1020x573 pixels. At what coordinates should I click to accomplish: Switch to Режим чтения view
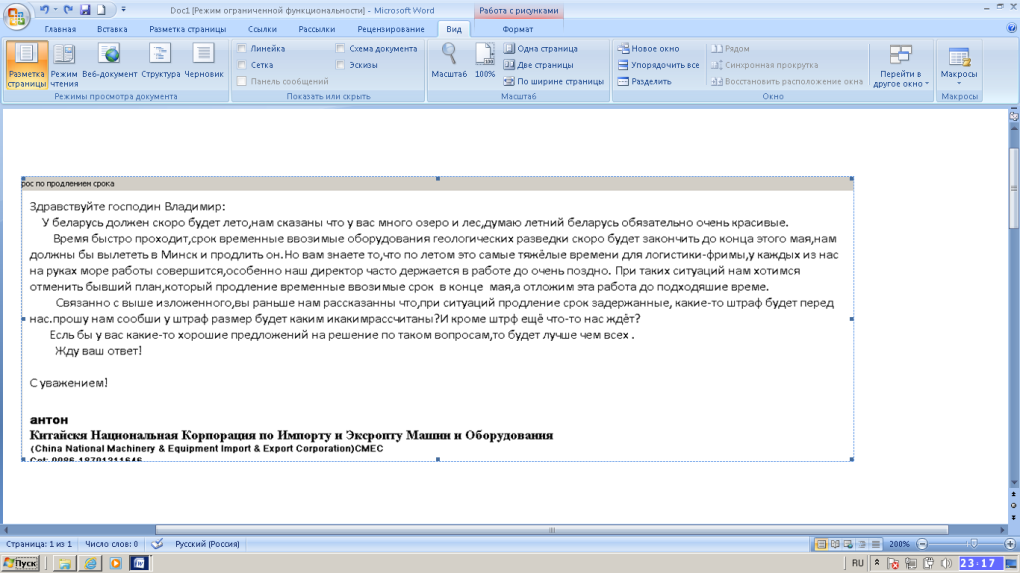click(64, 65)
